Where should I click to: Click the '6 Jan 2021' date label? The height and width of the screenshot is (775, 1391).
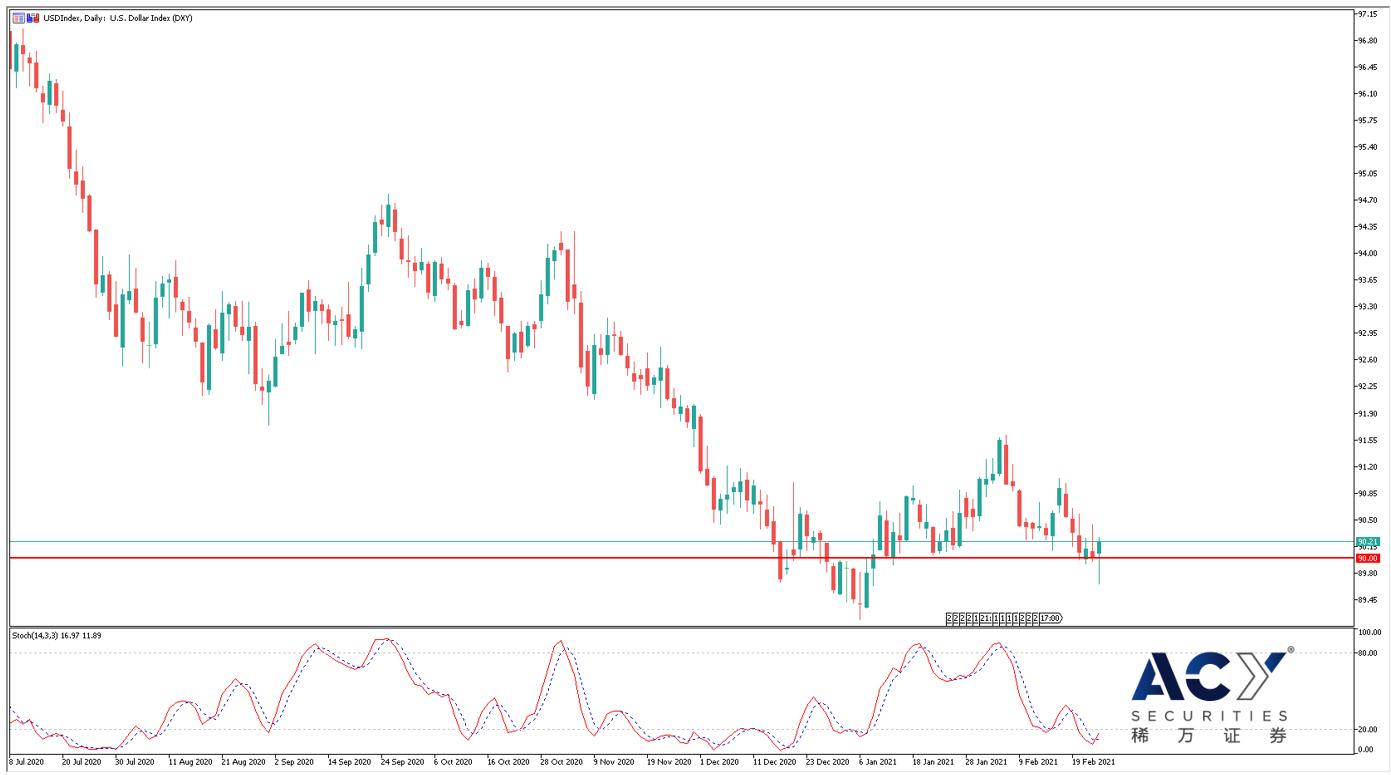(877, 761)
